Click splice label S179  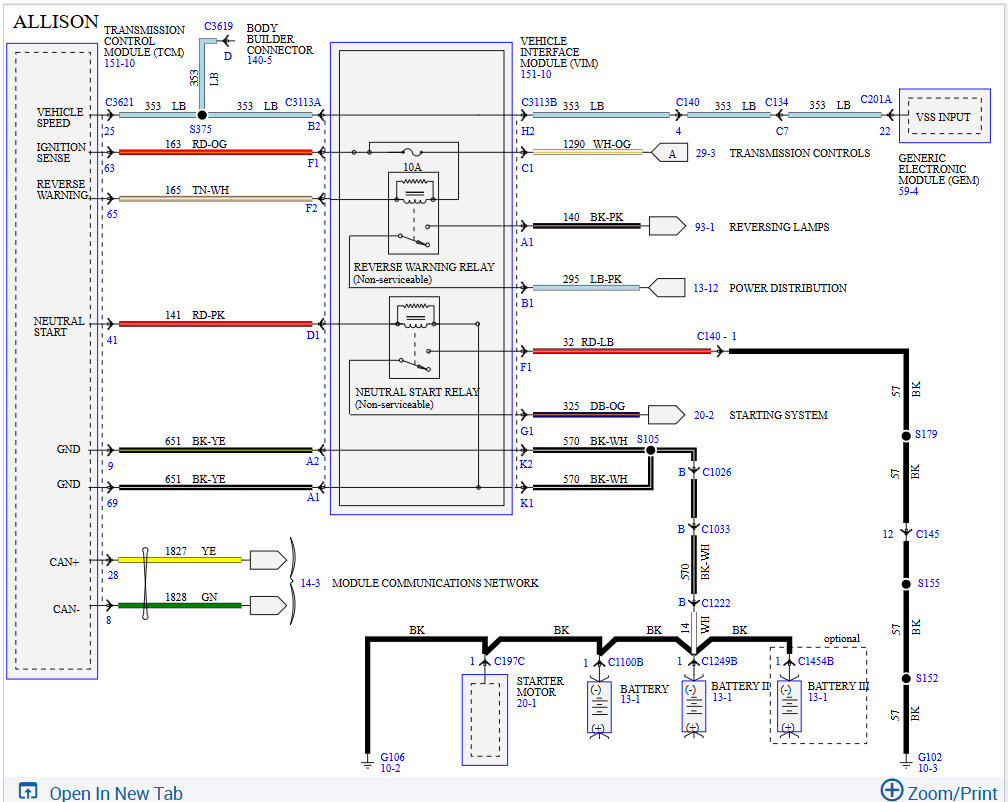pos(926,434)
